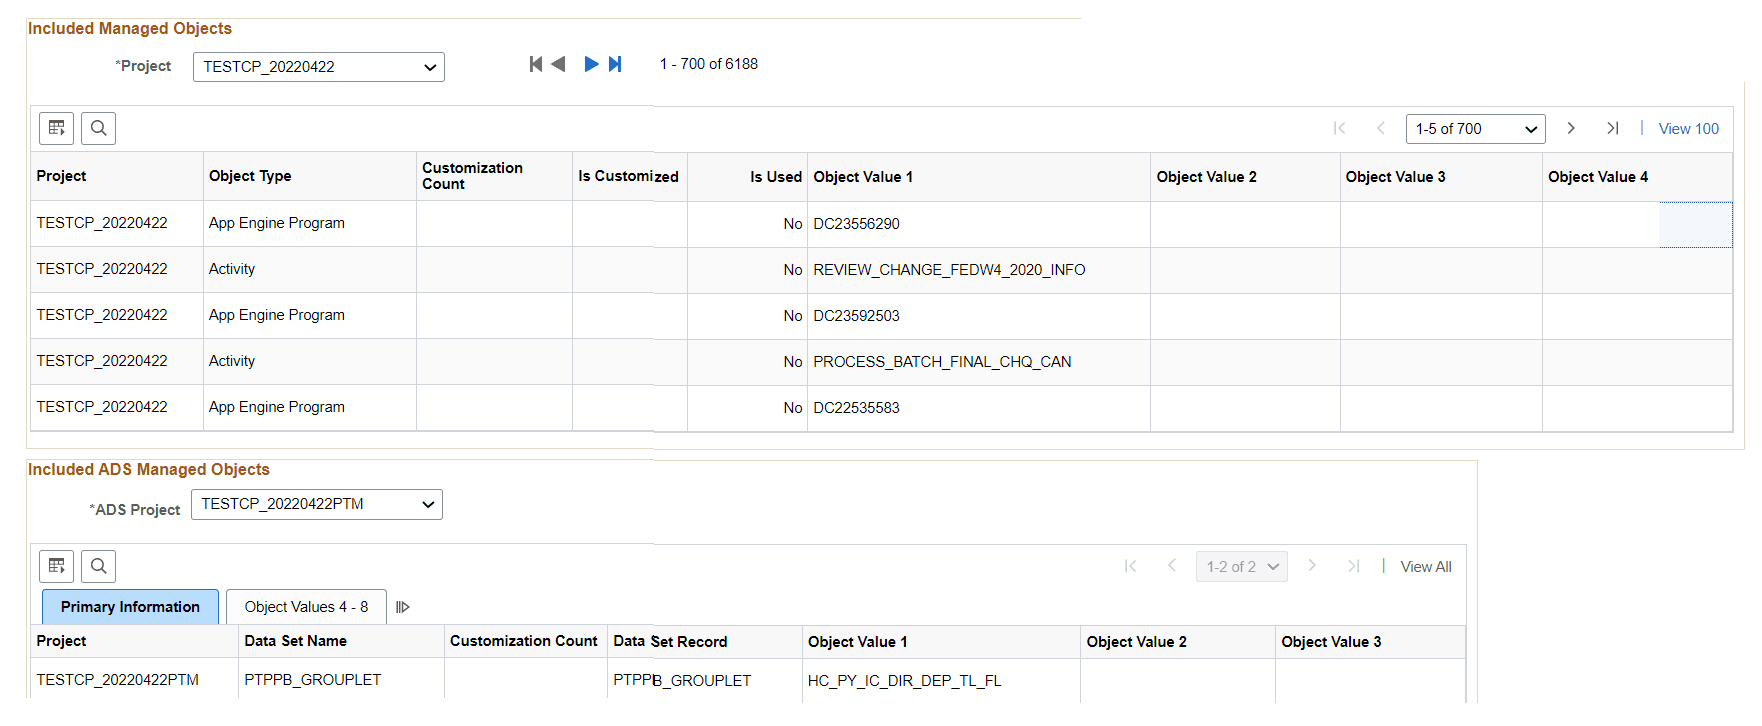The height and width of the screenshot is (726, 1762).
Task: Click Included ADS Managed Objects section heading
Action: [149, 469]
